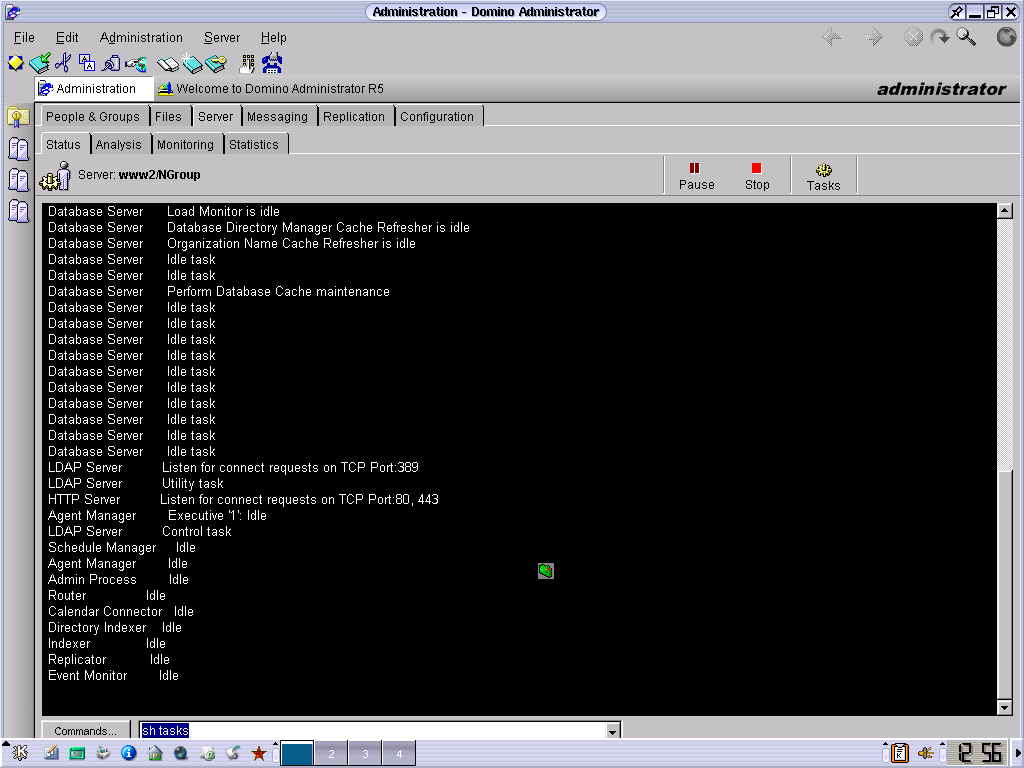Click the hand on keypad toolbar icon
This screenshot has height=768, width=1024.
[x=248, y=63]
